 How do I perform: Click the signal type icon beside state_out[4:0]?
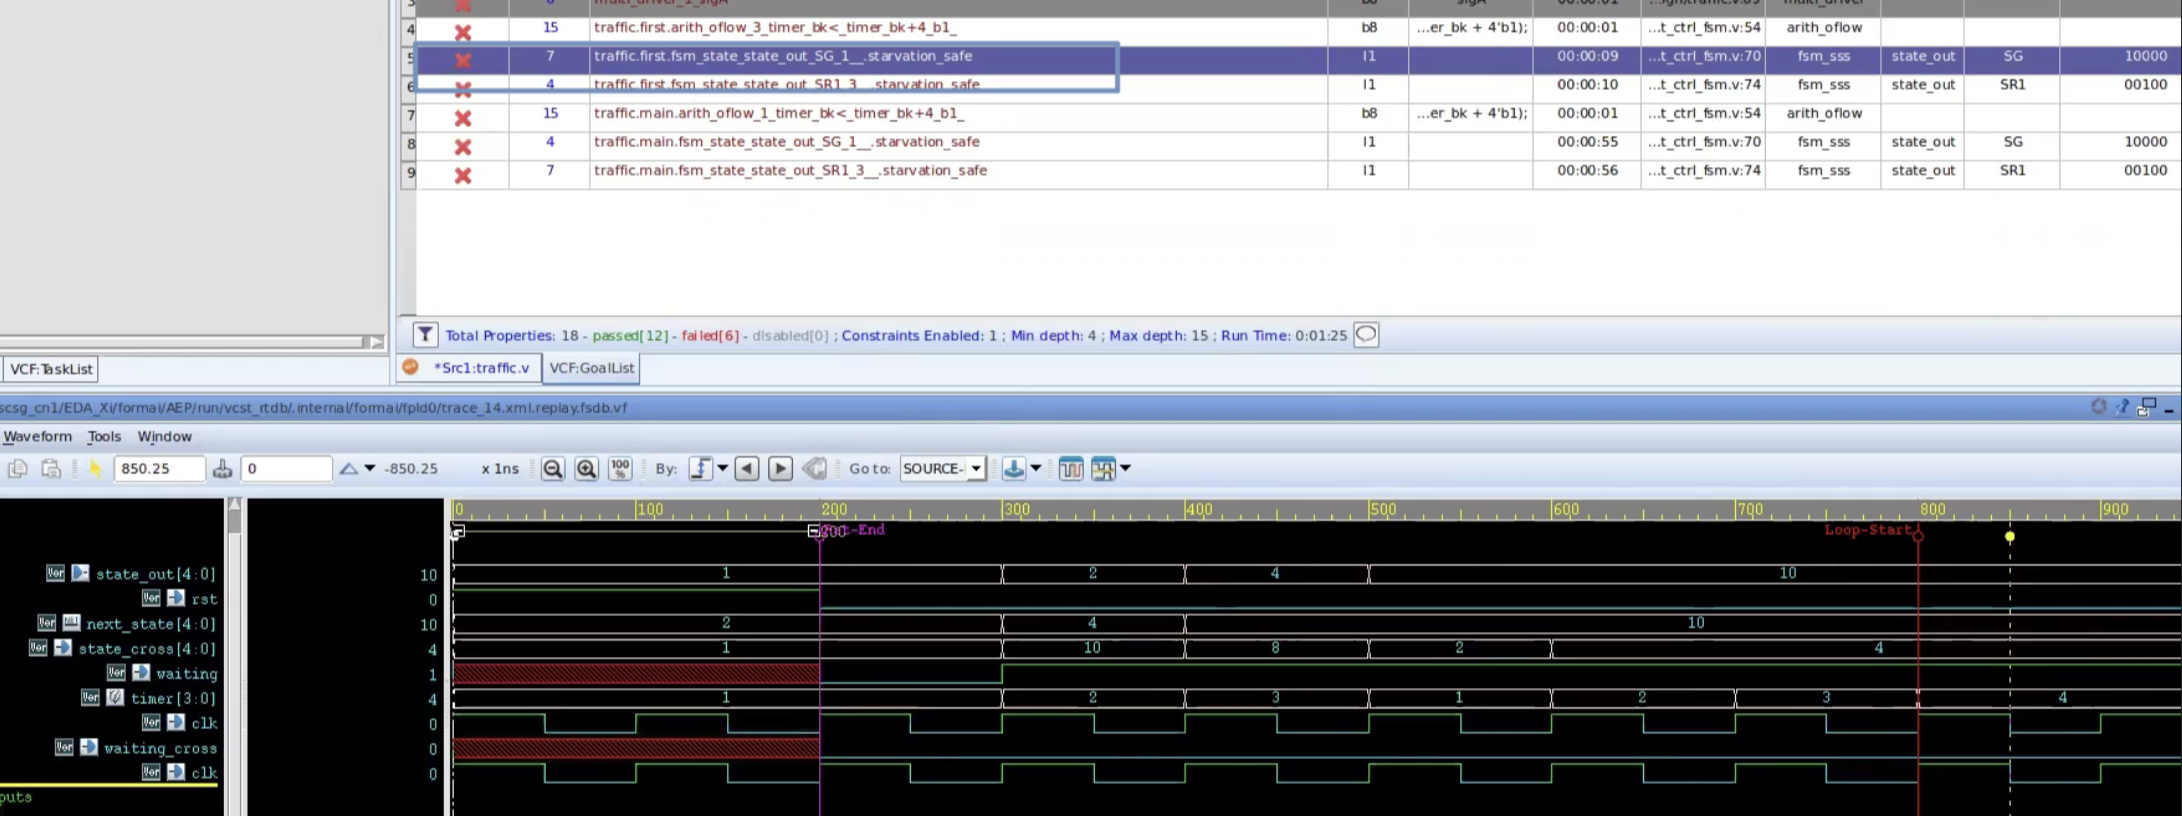[80, 573]
